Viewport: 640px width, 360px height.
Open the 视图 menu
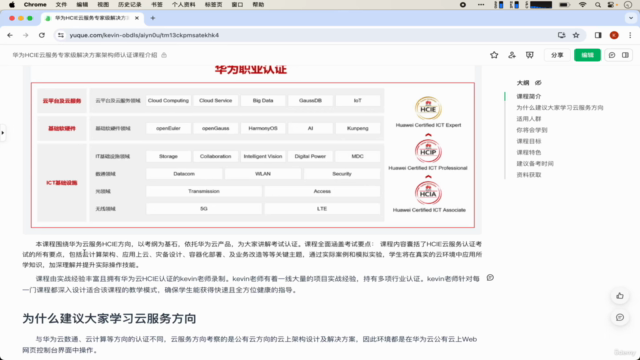click(103, 4)
